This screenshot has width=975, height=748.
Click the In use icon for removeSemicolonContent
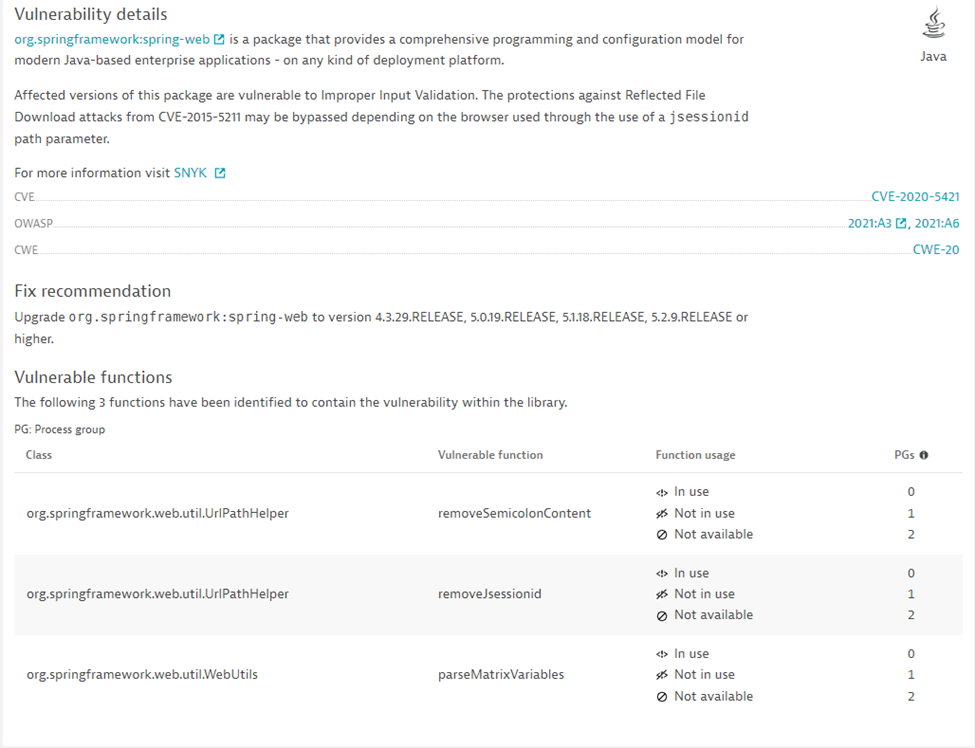tap(660, 491)
